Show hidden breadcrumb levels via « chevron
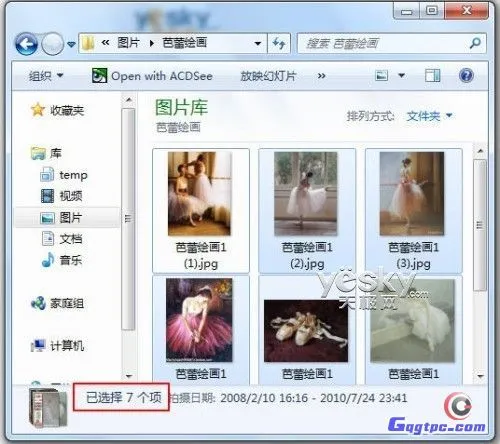Viewport: 500px width, 444px height. (106, 43)
